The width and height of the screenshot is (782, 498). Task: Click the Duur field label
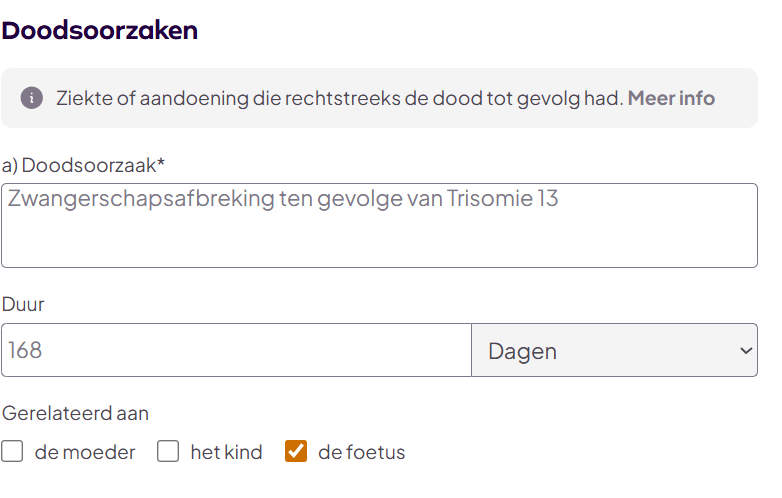[23, 304]
